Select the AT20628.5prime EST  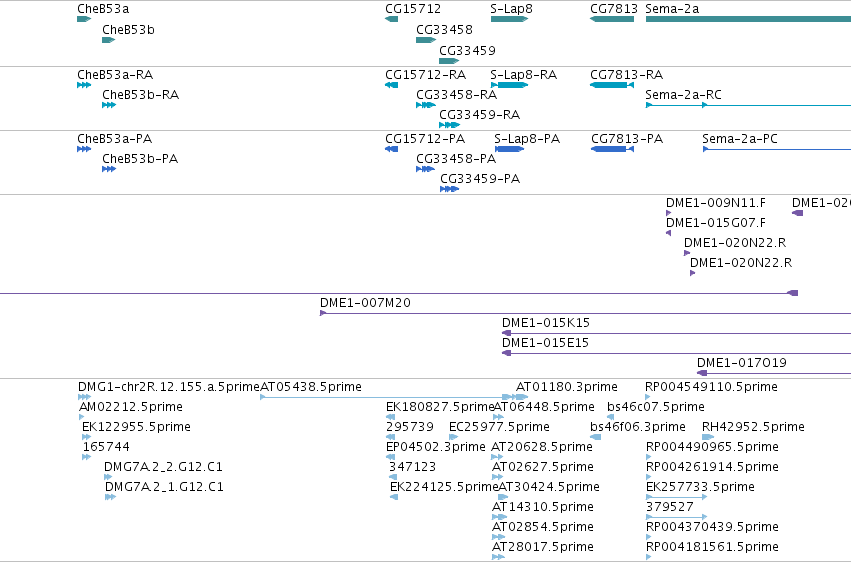click(x=497, y=457)
